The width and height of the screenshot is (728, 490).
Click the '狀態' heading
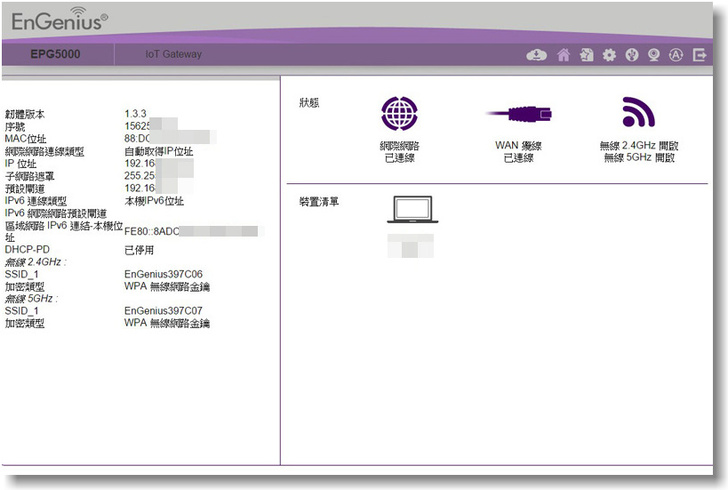(309, 103)
